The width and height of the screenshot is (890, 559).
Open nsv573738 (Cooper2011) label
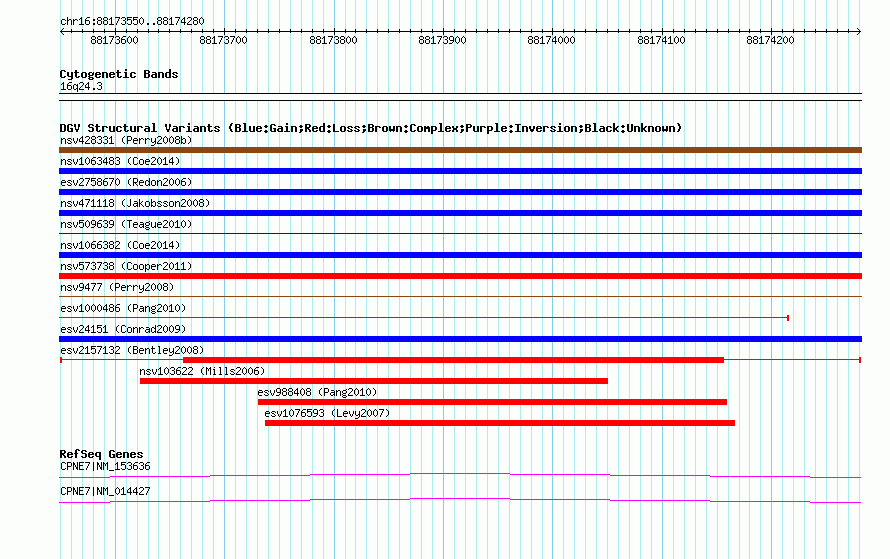(x=126, y=266)
